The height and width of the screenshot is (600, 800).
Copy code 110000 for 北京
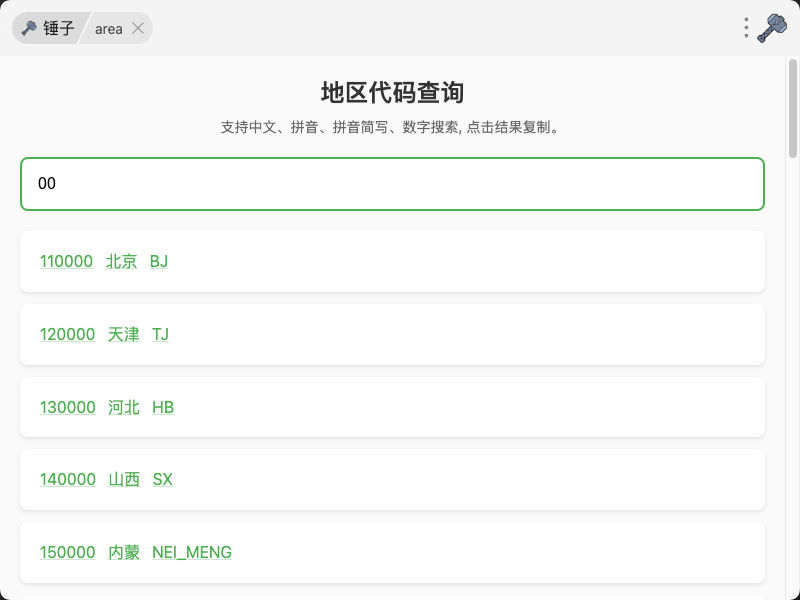(66, 261)
